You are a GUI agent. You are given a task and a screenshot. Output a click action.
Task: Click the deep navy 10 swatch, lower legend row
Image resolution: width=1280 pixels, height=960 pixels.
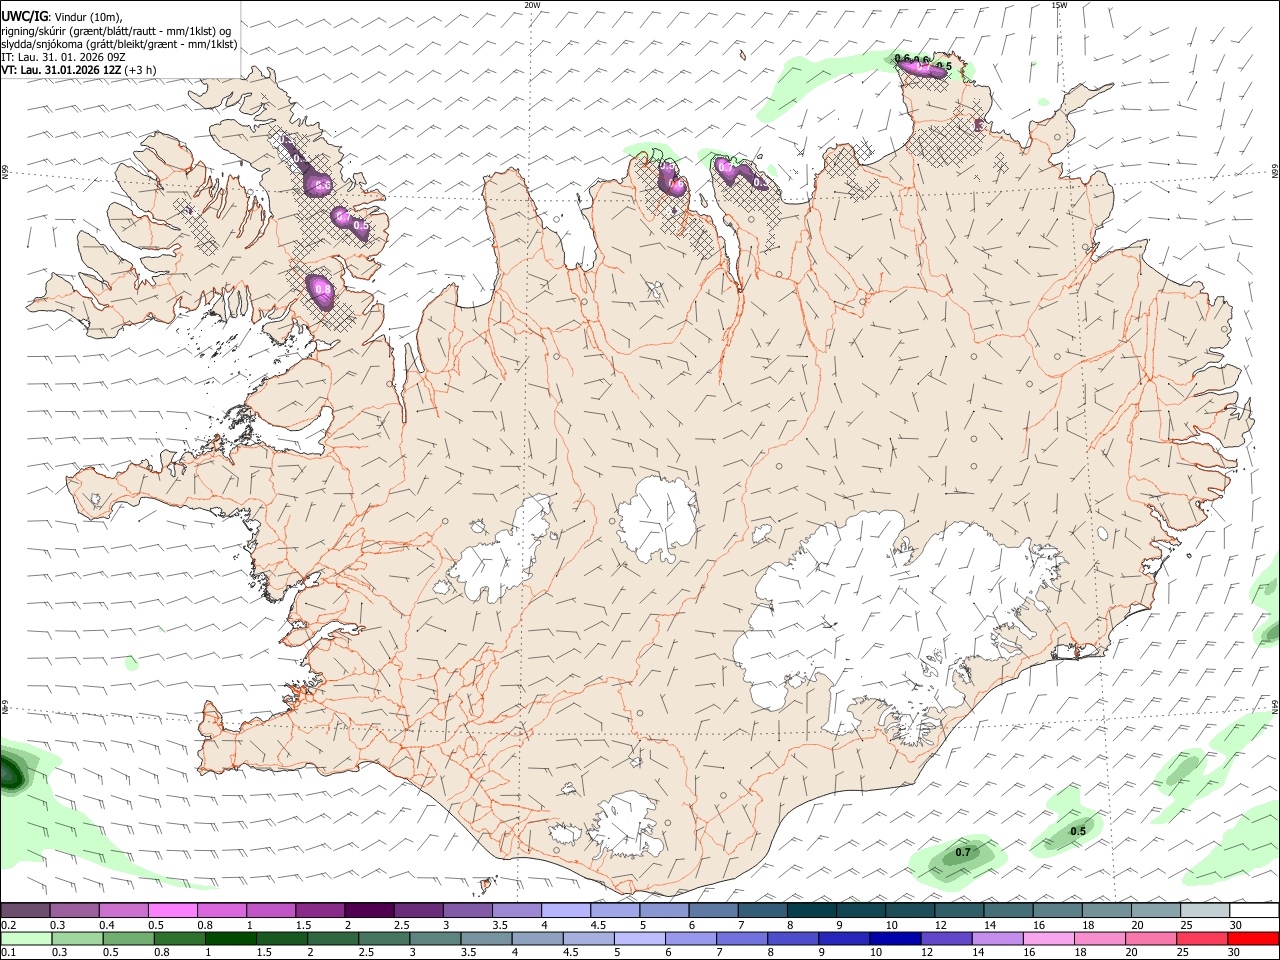tap(895, 938)
